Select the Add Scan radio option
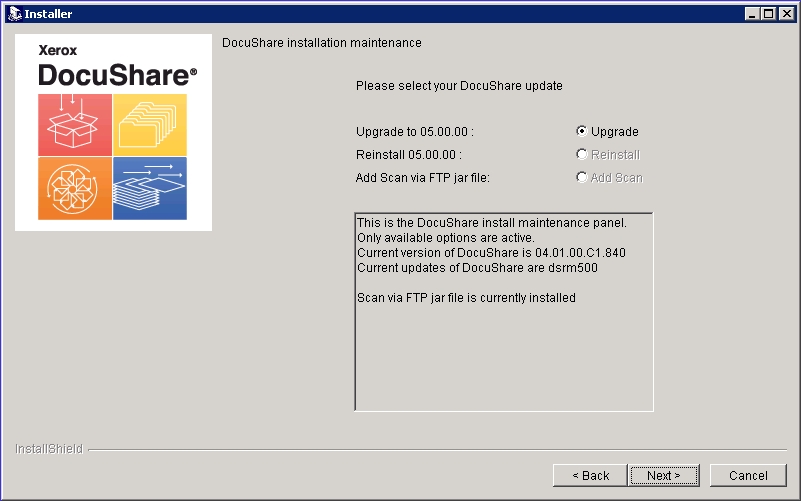 pos(581,177)
